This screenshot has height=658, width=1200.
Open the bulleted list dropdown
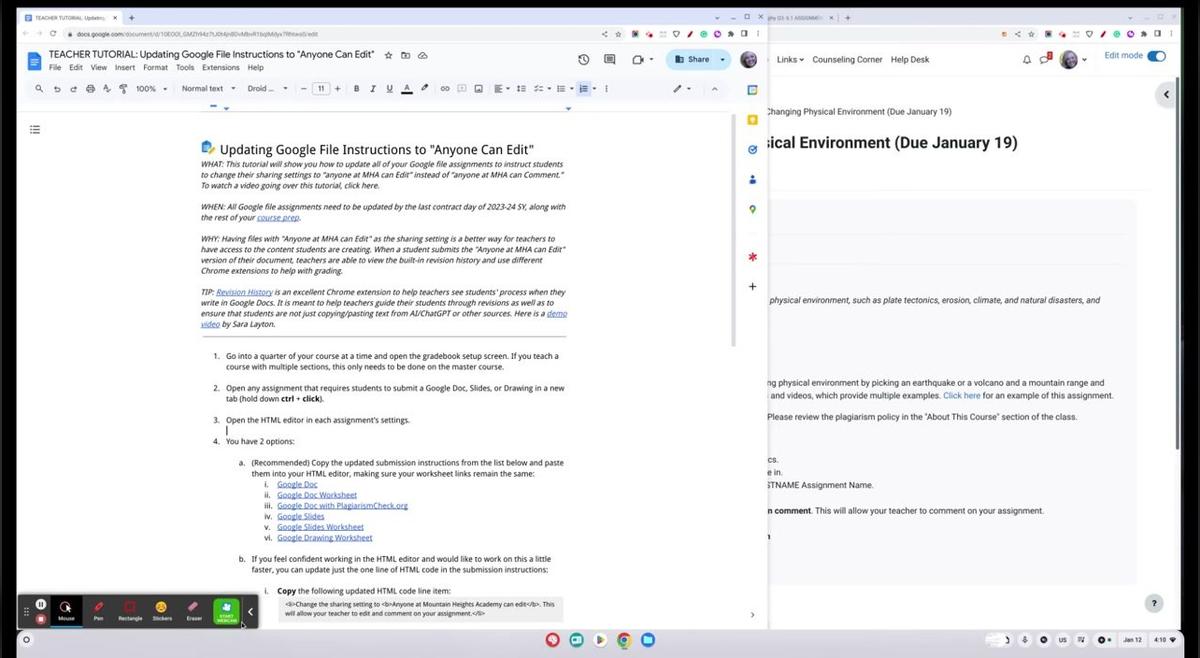pyautogui.click(x=563, y=89)
